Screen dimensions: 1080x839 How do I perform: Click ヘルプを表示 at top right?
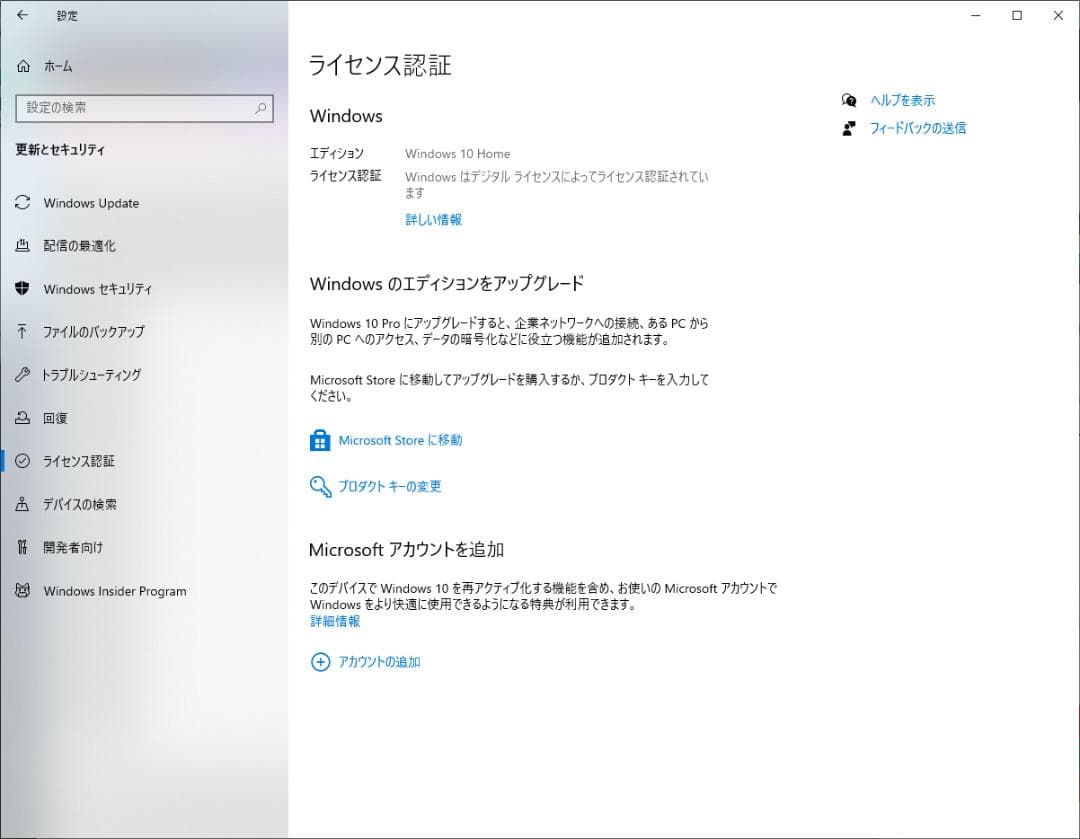pyautogui.click(x=903, y=100)
